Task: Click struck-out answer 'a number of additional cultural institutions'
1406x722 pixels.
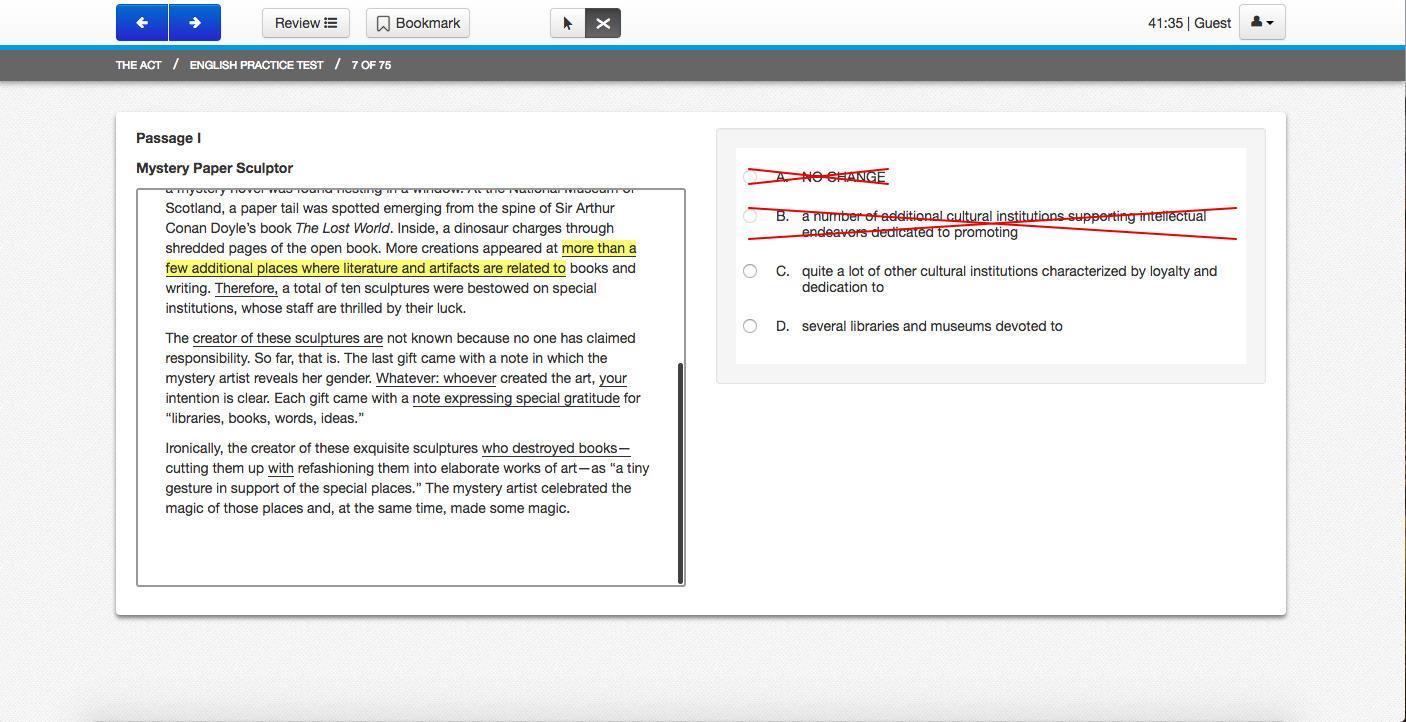Action: pos(933,216)
